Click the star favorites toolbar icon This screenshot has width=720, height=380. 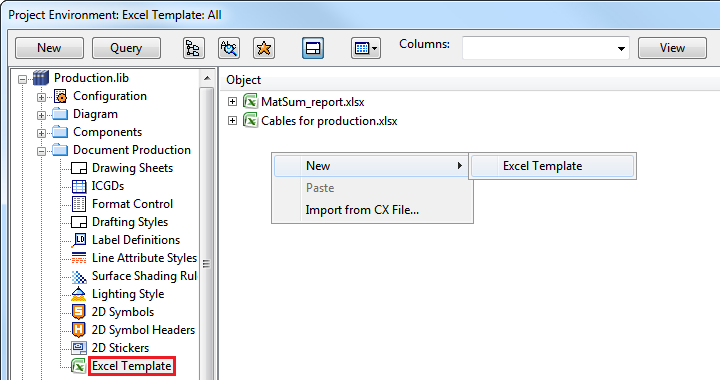(x=264, y=48)
